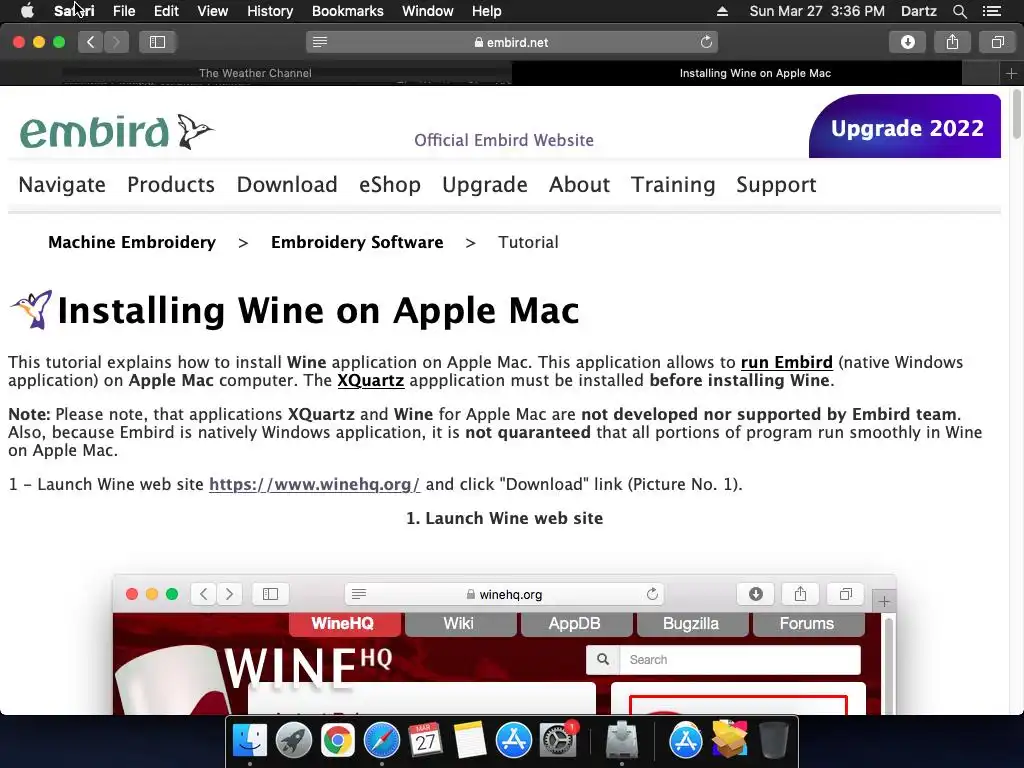Open Notes app in the Dock
Screen dimensions: 1024x768
[470, 740]
